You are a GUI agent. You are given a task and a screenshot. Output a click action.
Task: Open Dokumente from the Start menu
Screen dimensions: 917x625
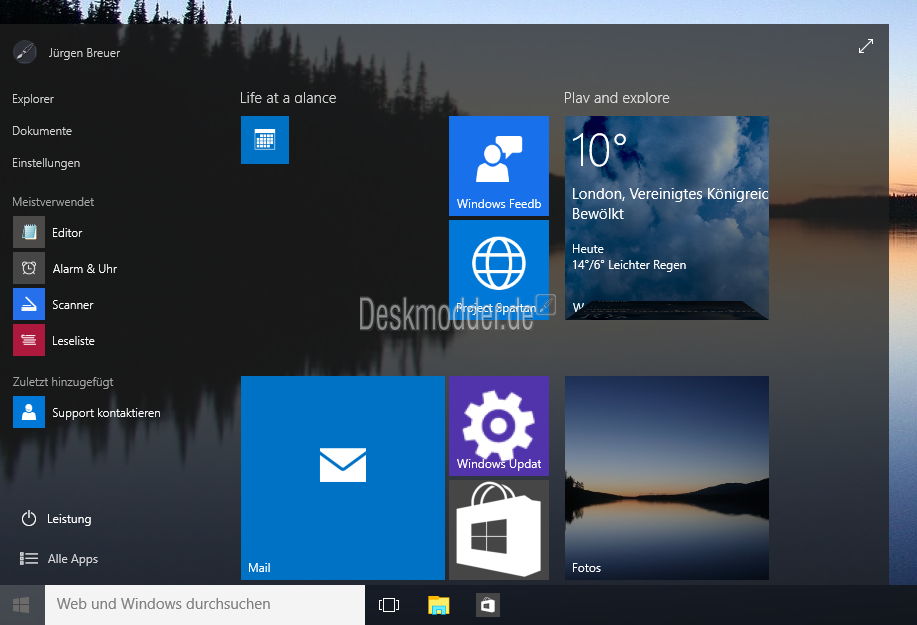click(42, 131)
